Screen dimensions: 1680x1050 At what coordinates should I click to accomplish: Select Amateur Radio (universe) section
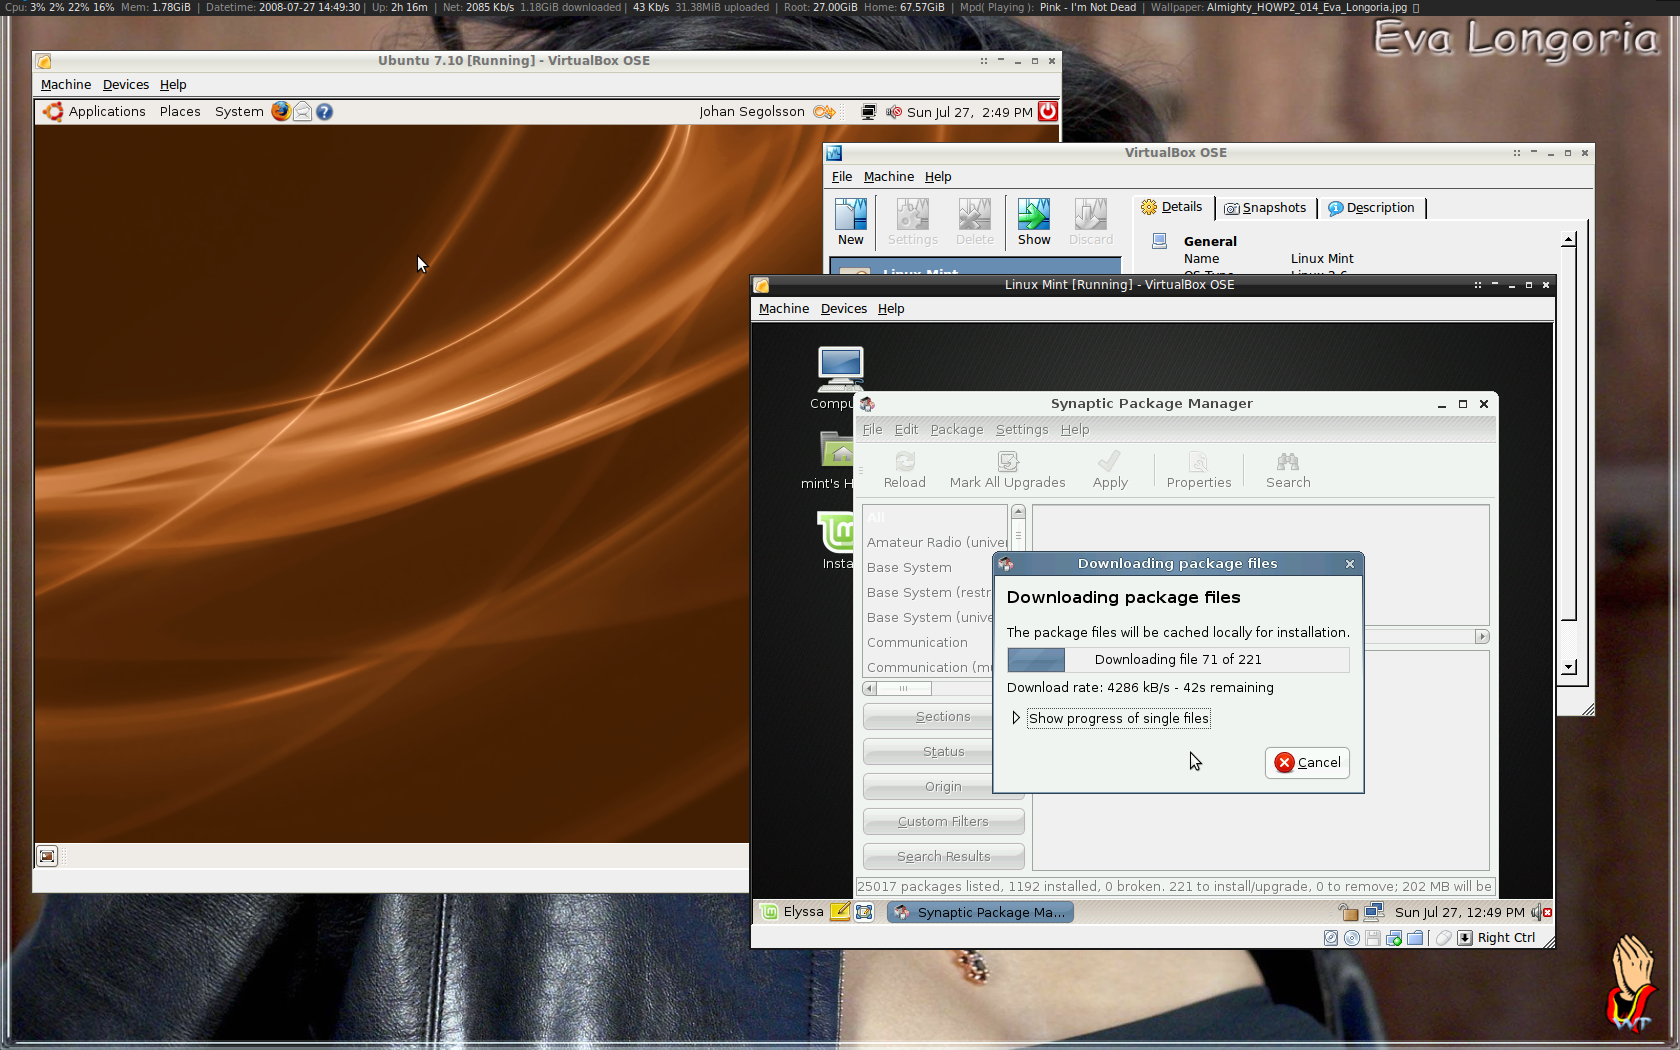click(x=935, y=542)
